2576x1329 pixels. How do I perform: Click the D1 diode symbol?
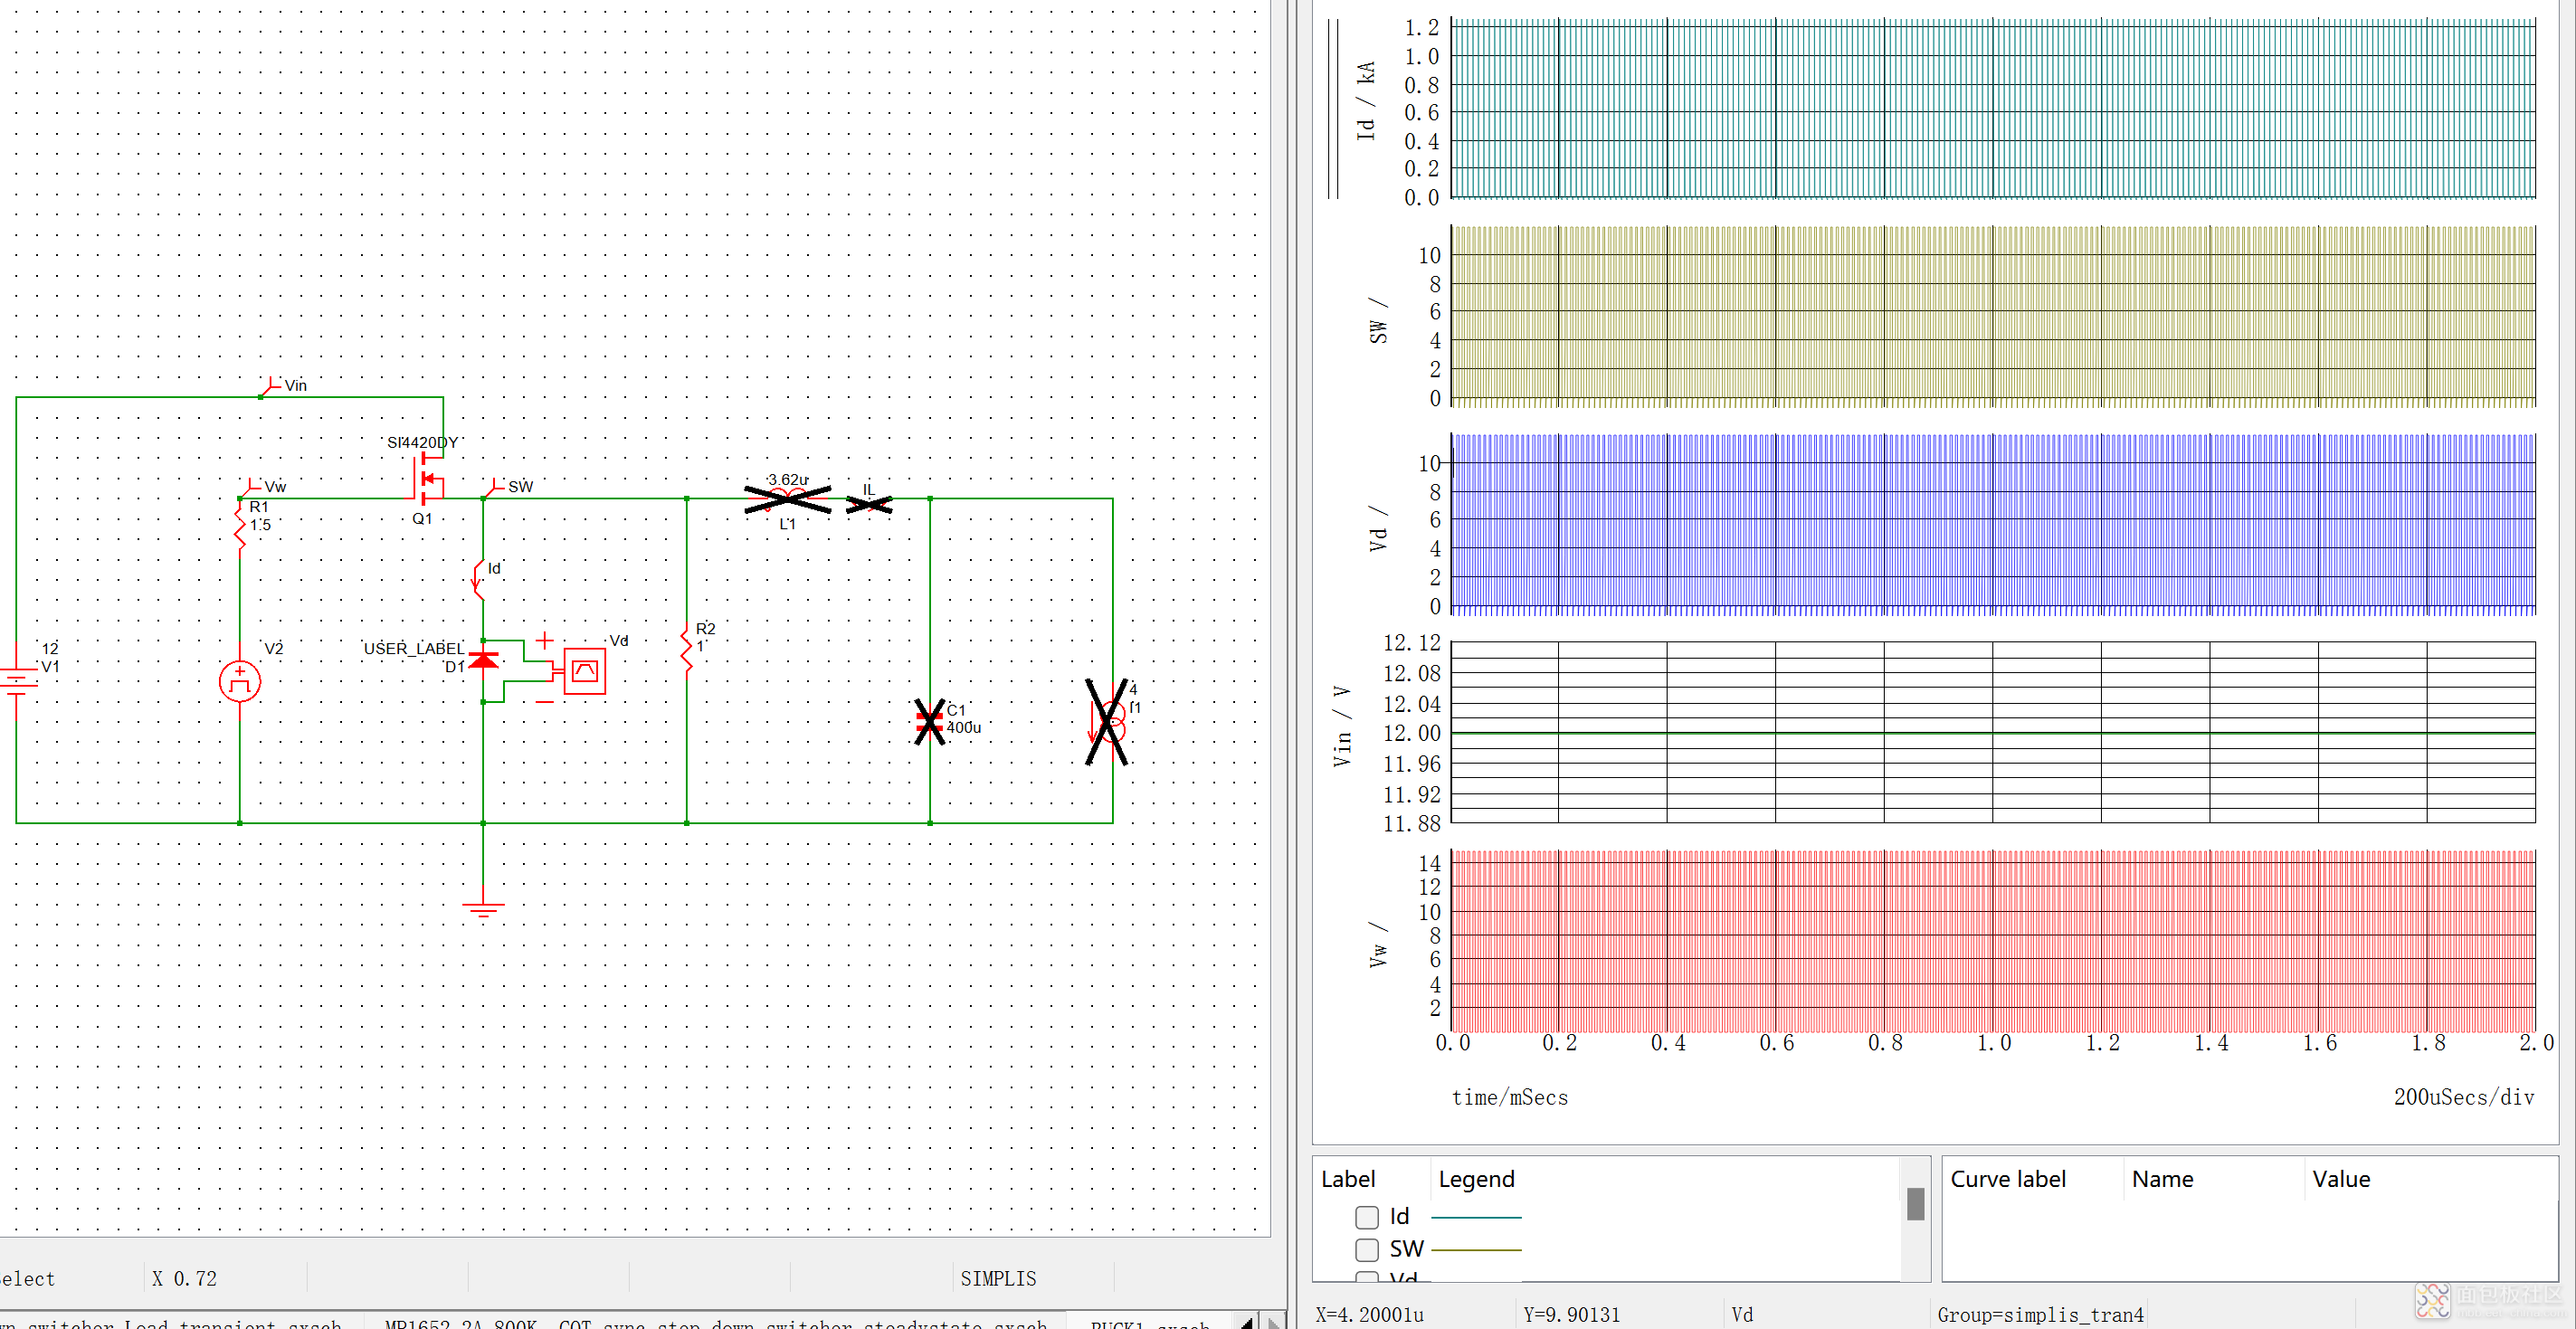click(x=483, y=661)
